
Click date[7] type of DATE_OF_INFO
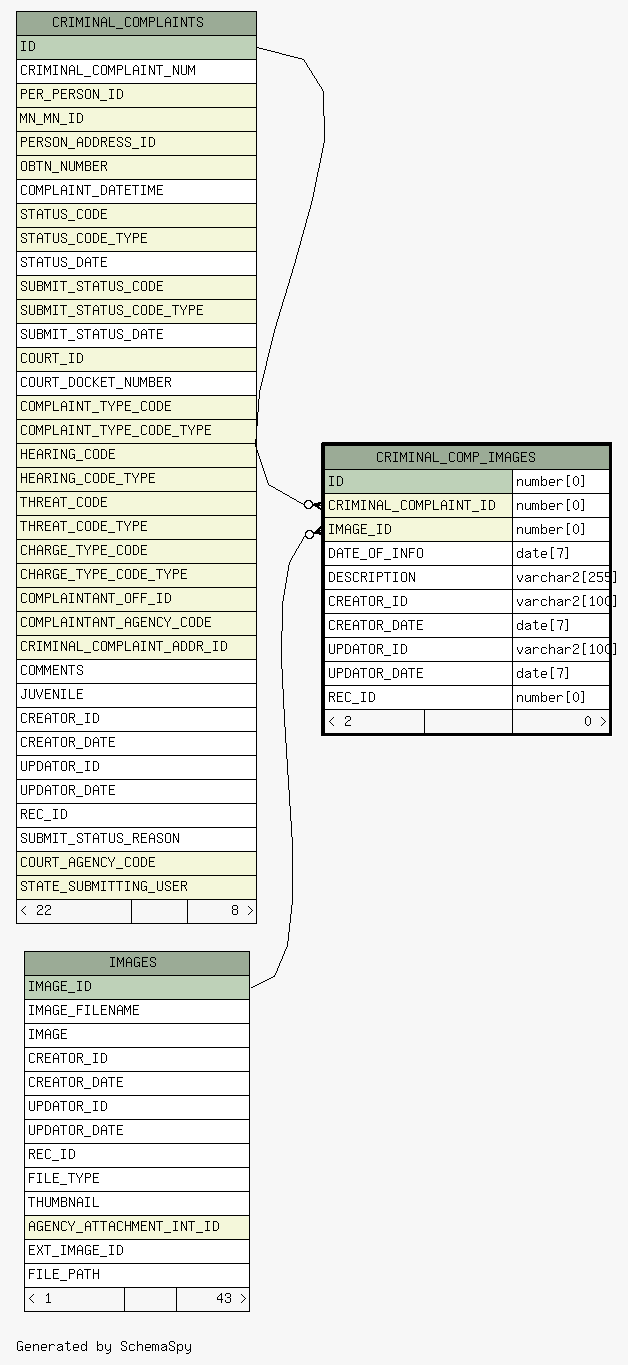561,554
